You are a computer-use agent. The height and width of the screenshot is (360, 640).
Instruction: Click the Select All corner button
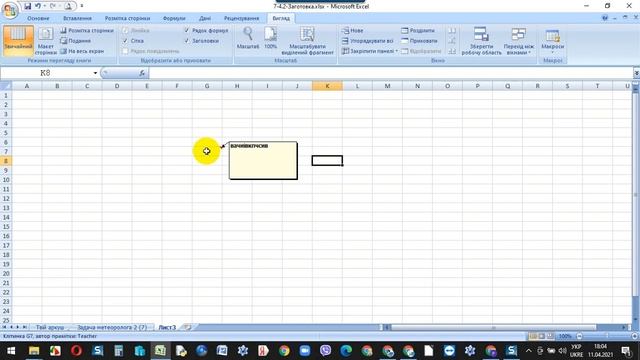(x=6, y=86)
